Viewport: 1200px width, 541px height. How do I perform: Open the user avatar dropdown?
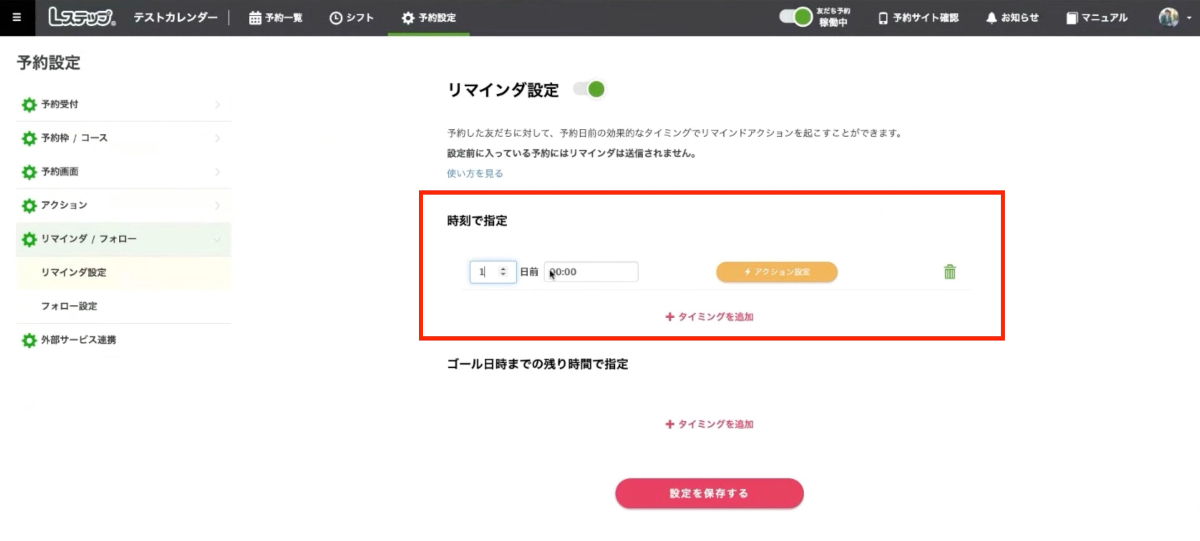click(1173, 17)
